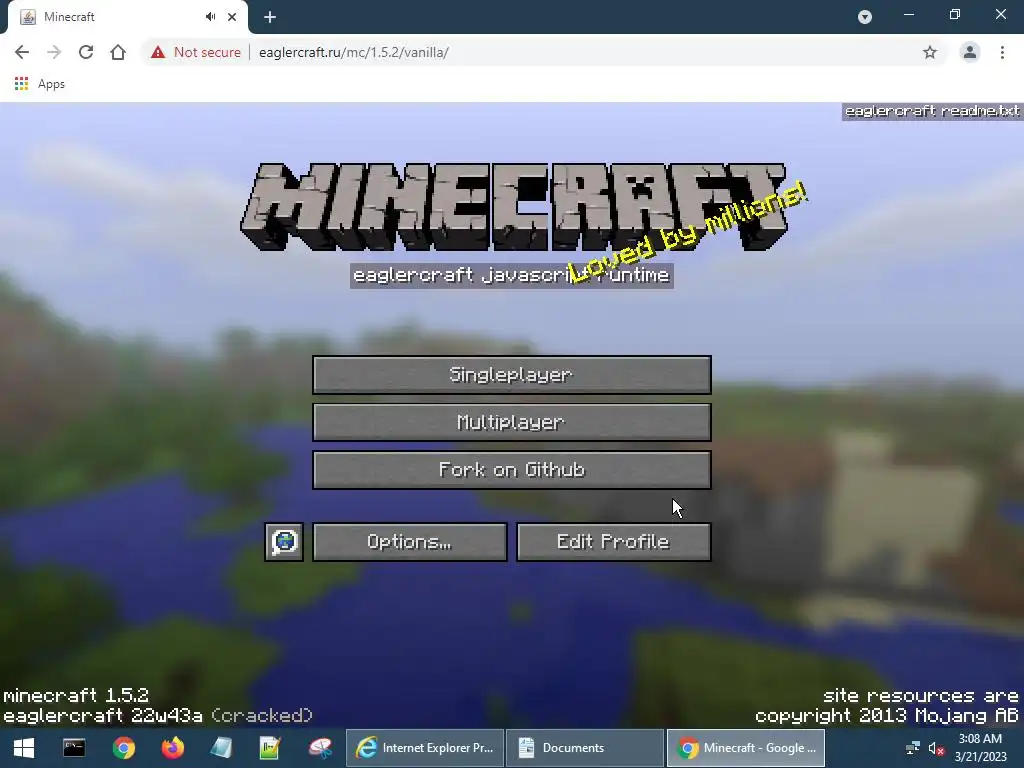Switch to Documents taskbar window
The width and height of the screenshot is (1024, 768).
click(585, 748)
